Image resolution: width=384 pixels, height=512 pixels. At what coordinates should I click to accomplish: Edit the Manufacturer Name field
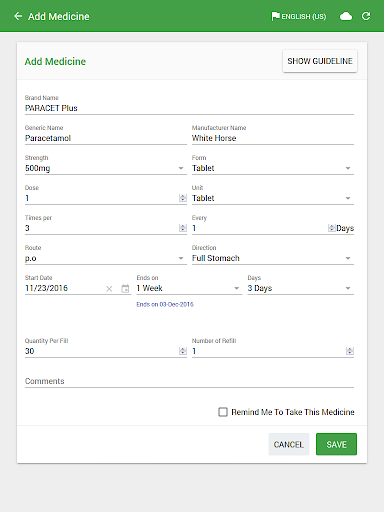point(273,138)
